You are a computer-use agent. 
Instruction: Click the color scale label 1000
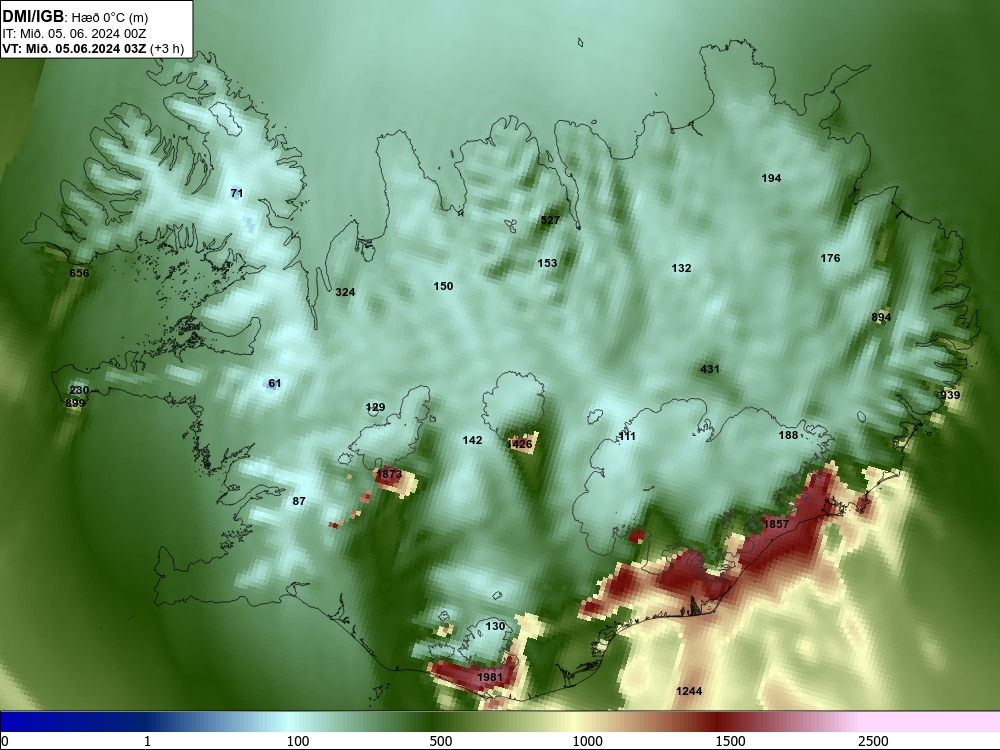[587, 741]
